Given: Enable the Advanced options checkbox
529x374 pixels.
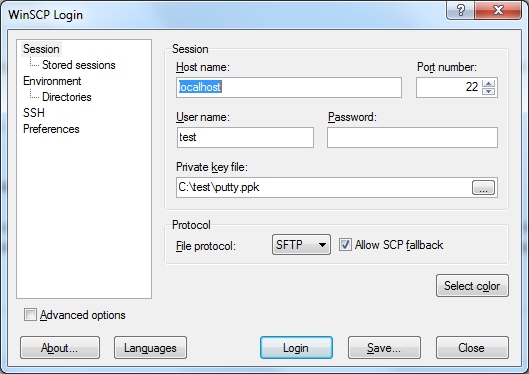Looking at the screenshot, I should coord(30,315).
